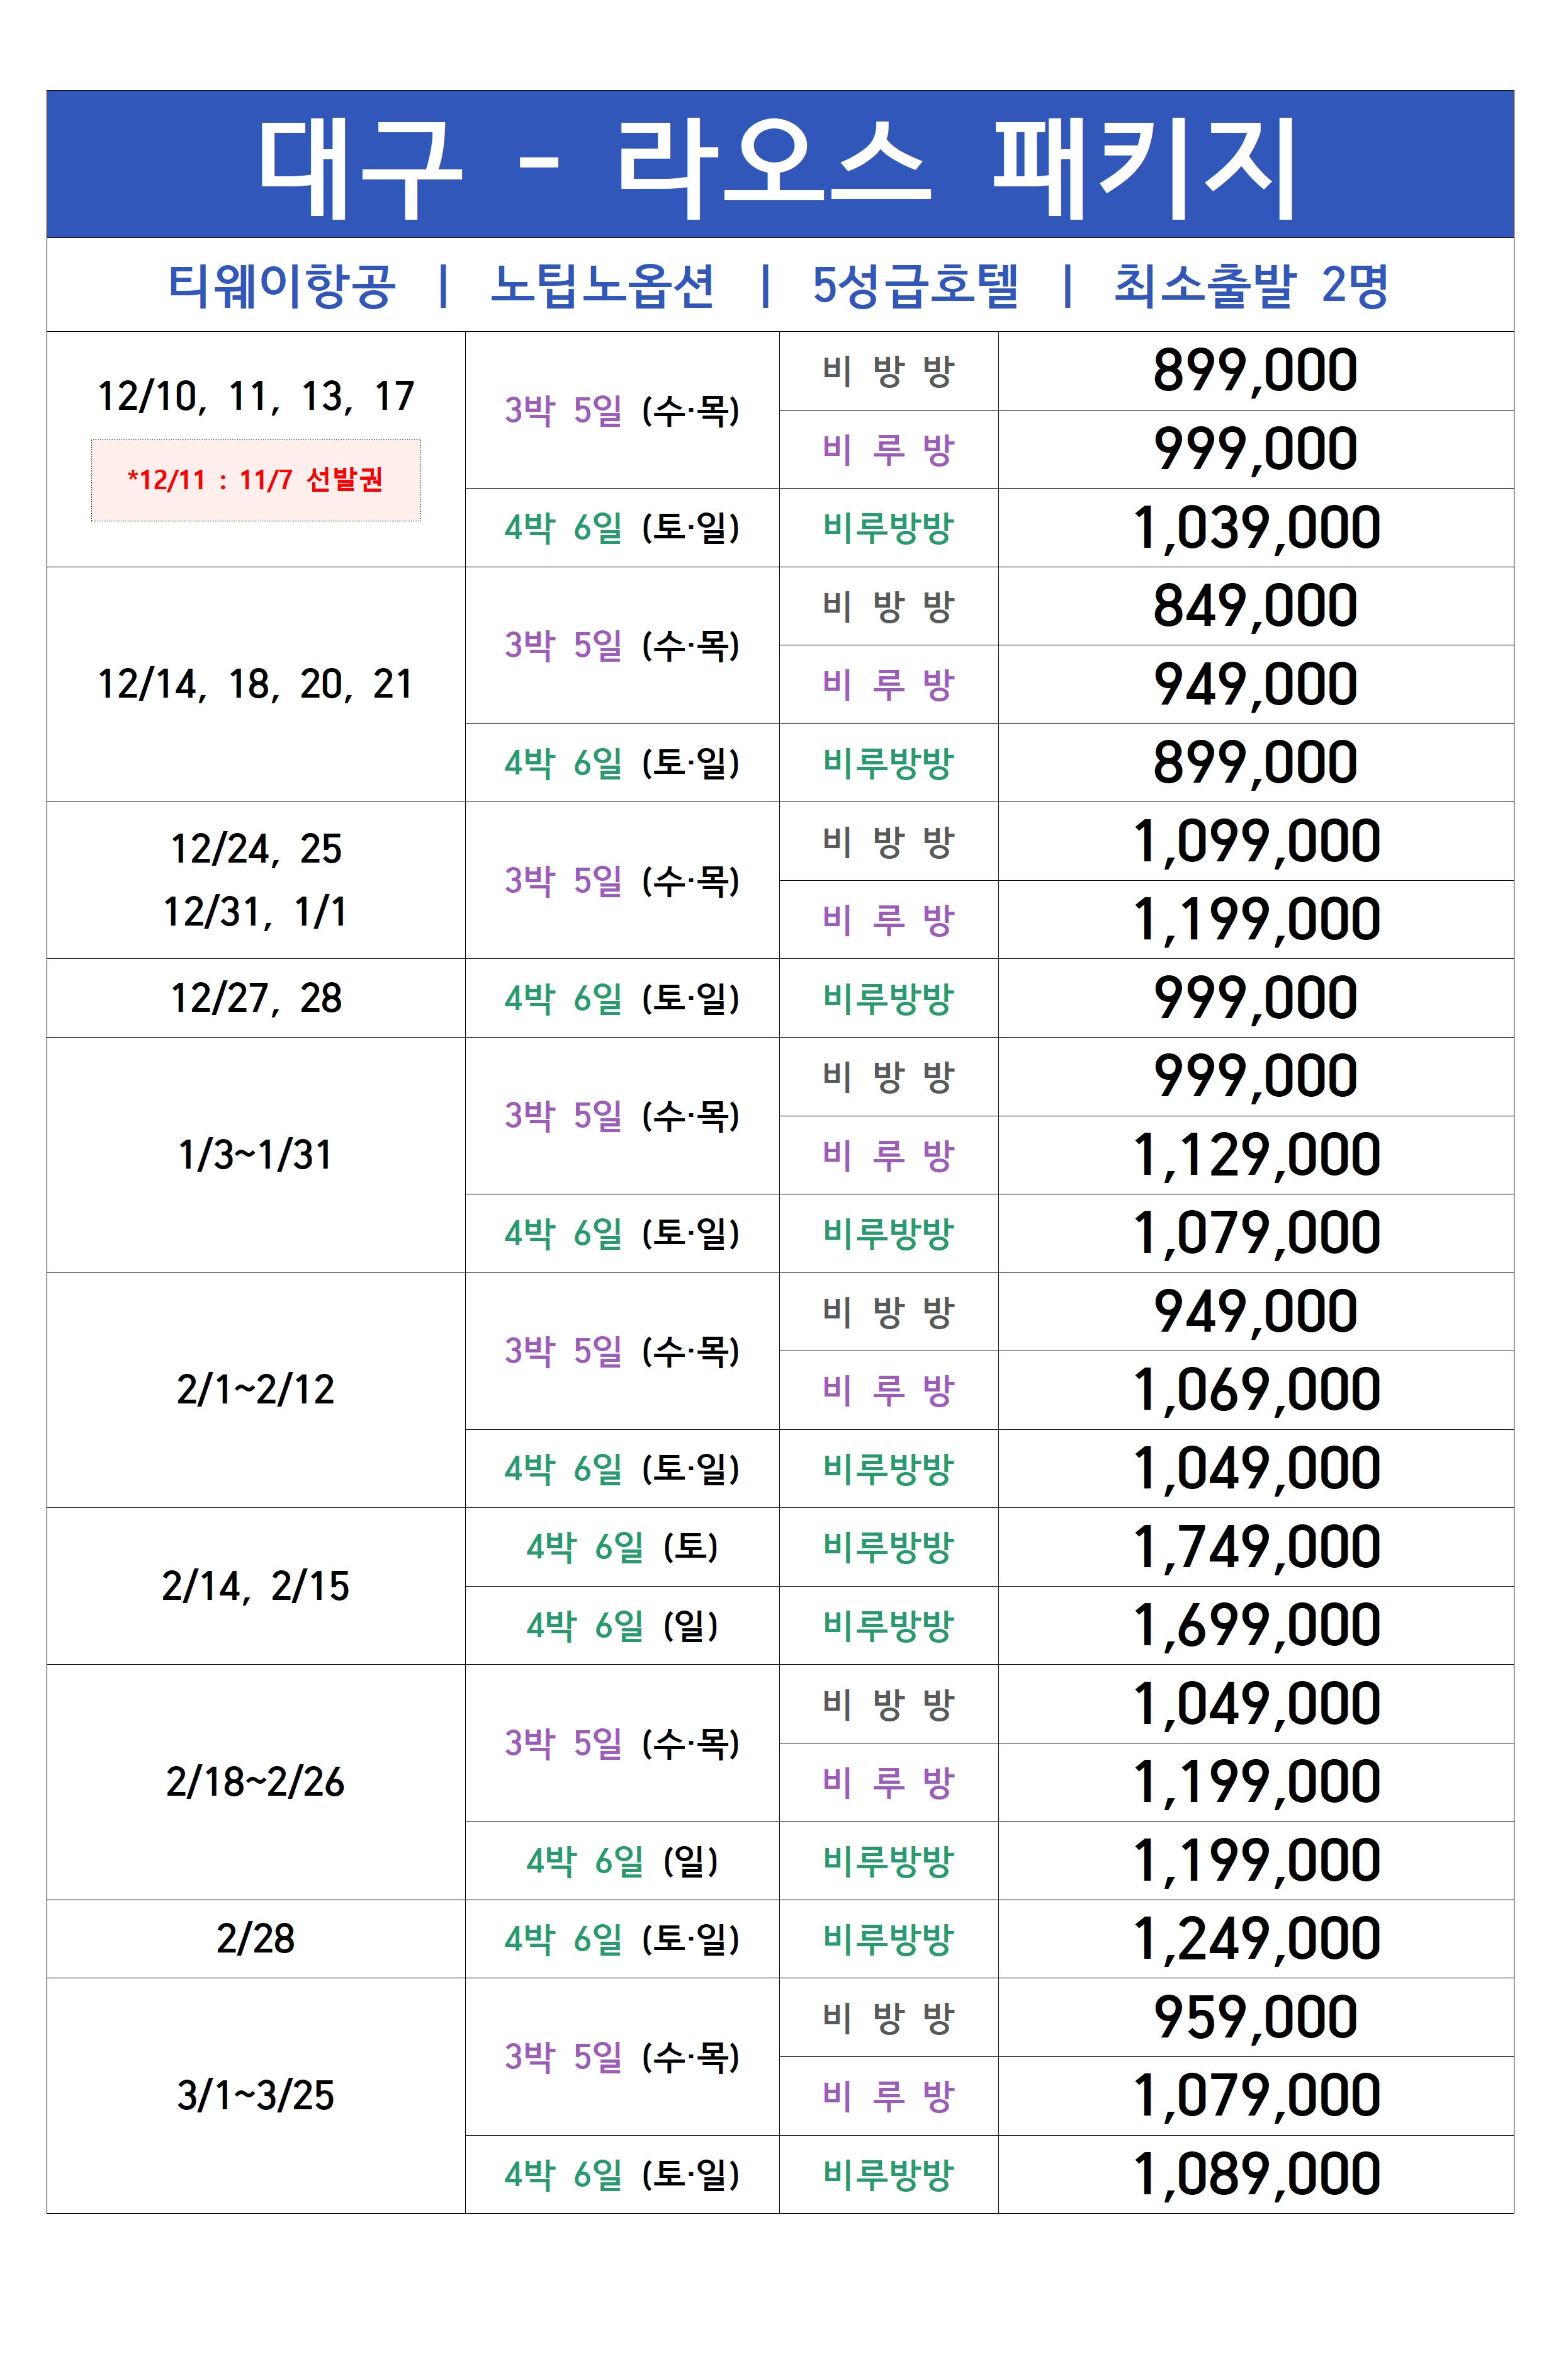Select the 1,249,000 price cell
This screenshot has height=2380, width=1561.
click(x=1256, y=1939)
